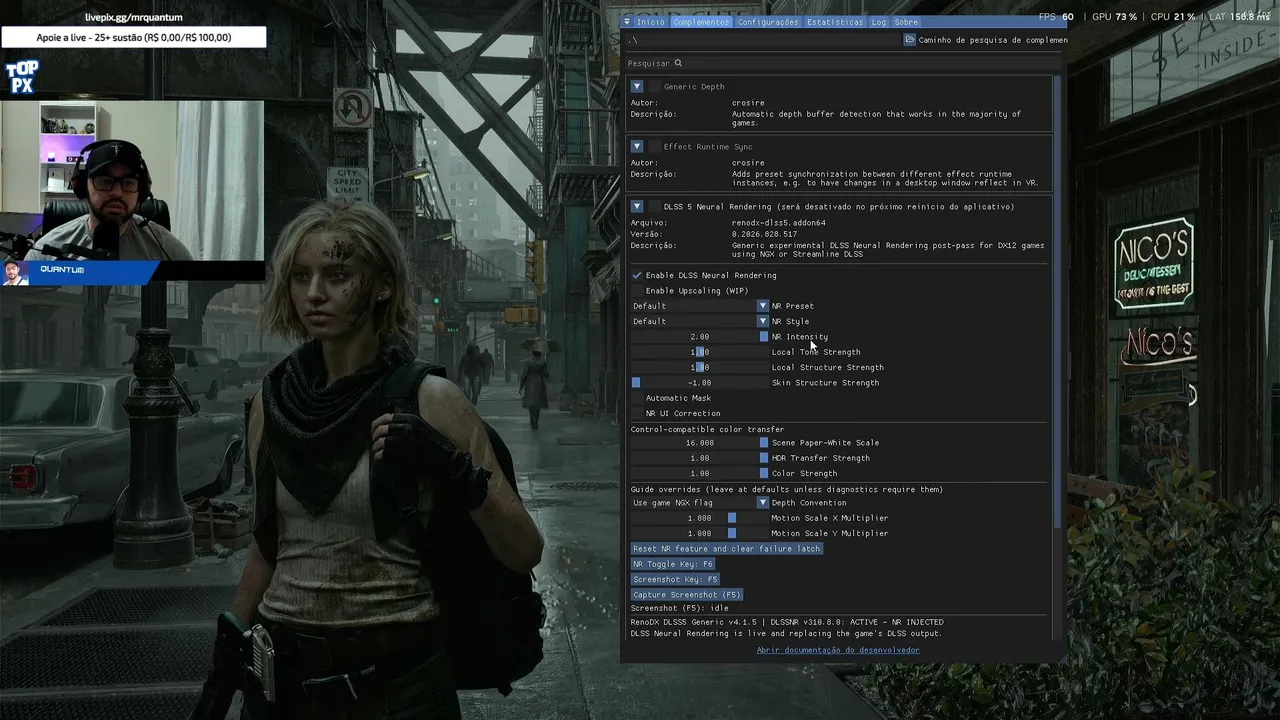Screen dimensions: 1280x720
Task: Collapse the DLSS 5 Neural Rendering section
Action: [x=637, y=207]
